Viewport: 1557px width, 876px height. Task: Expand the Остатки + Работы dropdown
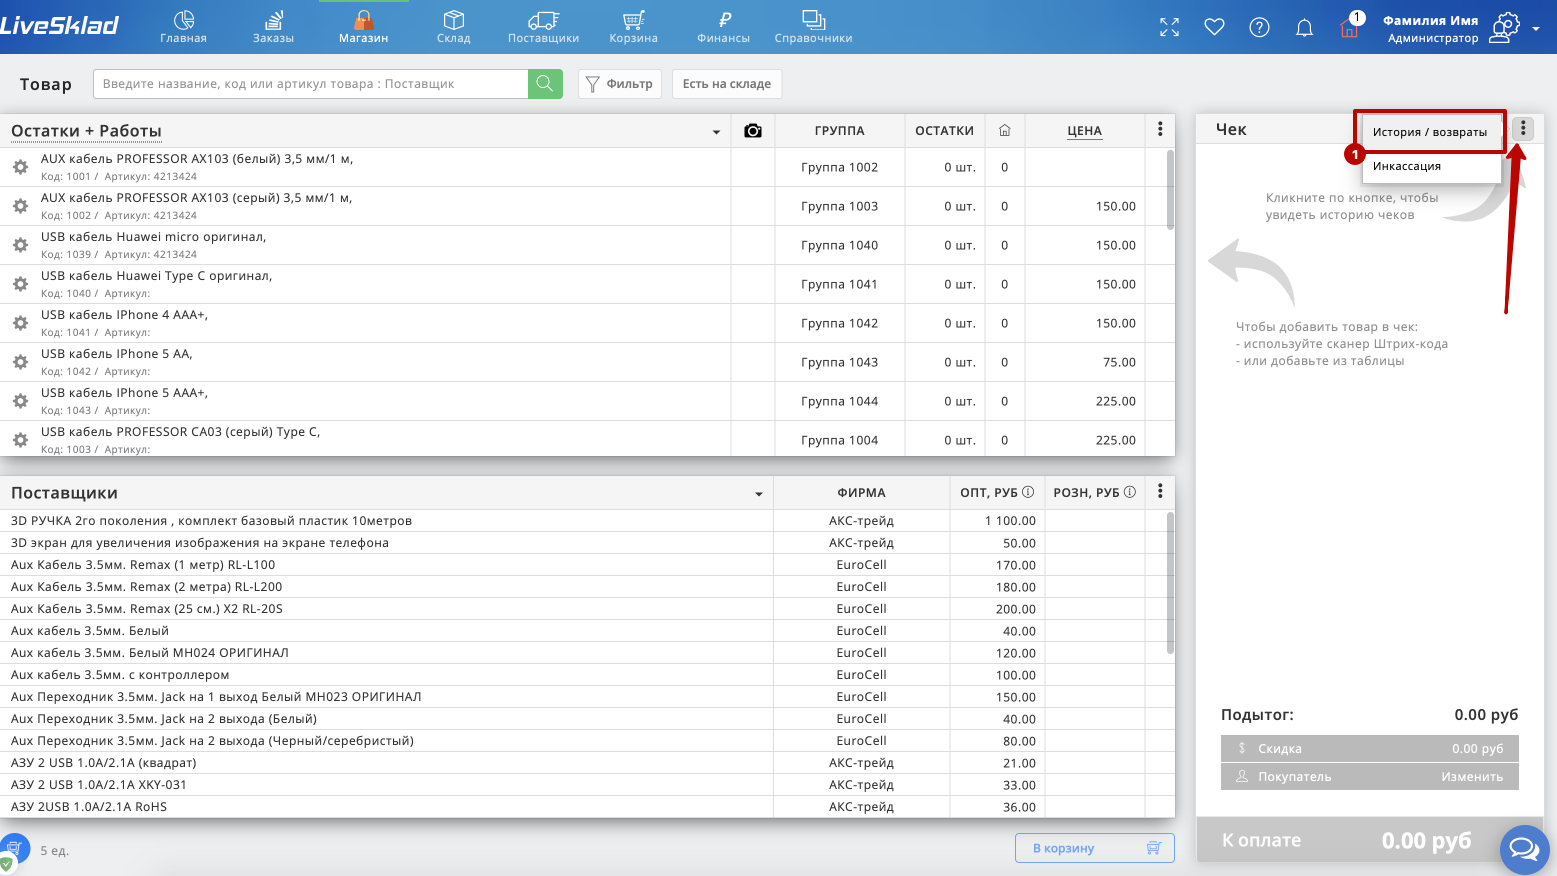coord(716,132)
